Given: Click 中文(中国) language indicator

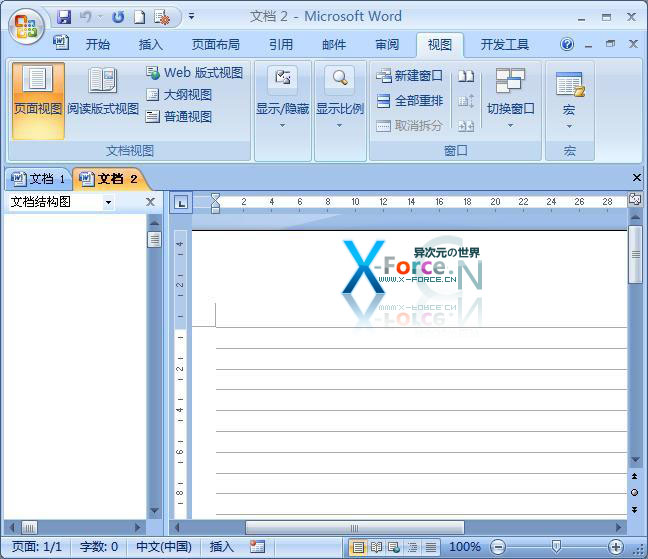Looking at the screenshot, I should pyautogui.click(x=164, y=547).
